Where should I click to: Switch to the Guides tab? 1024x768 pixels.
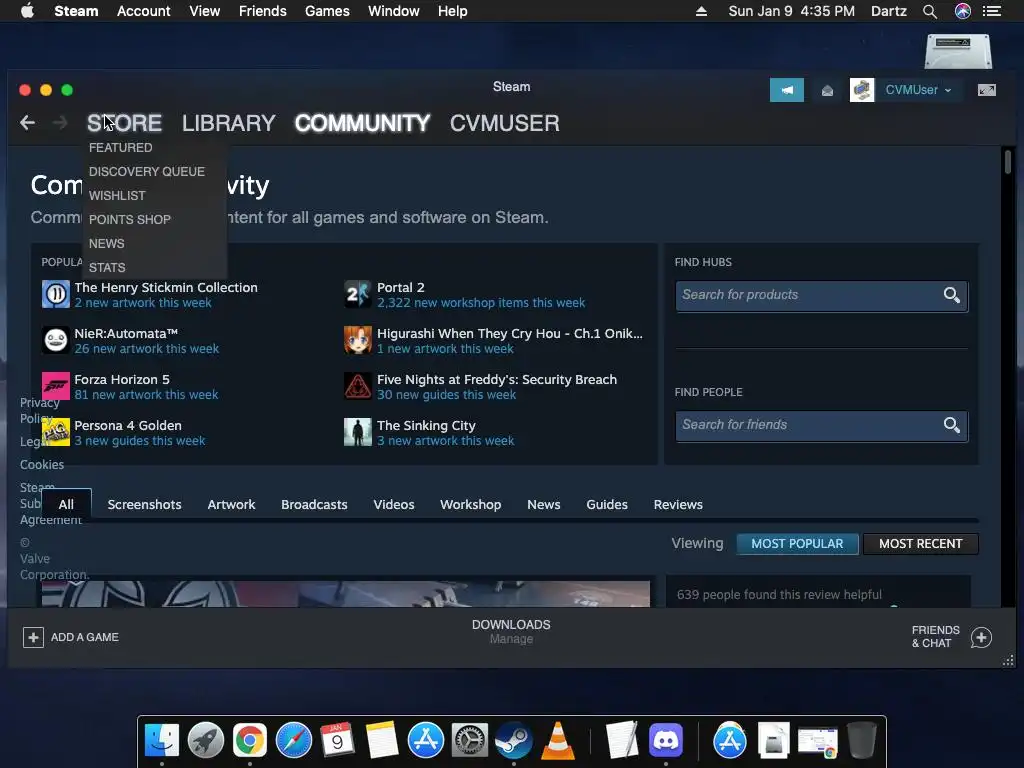(607, 504)
